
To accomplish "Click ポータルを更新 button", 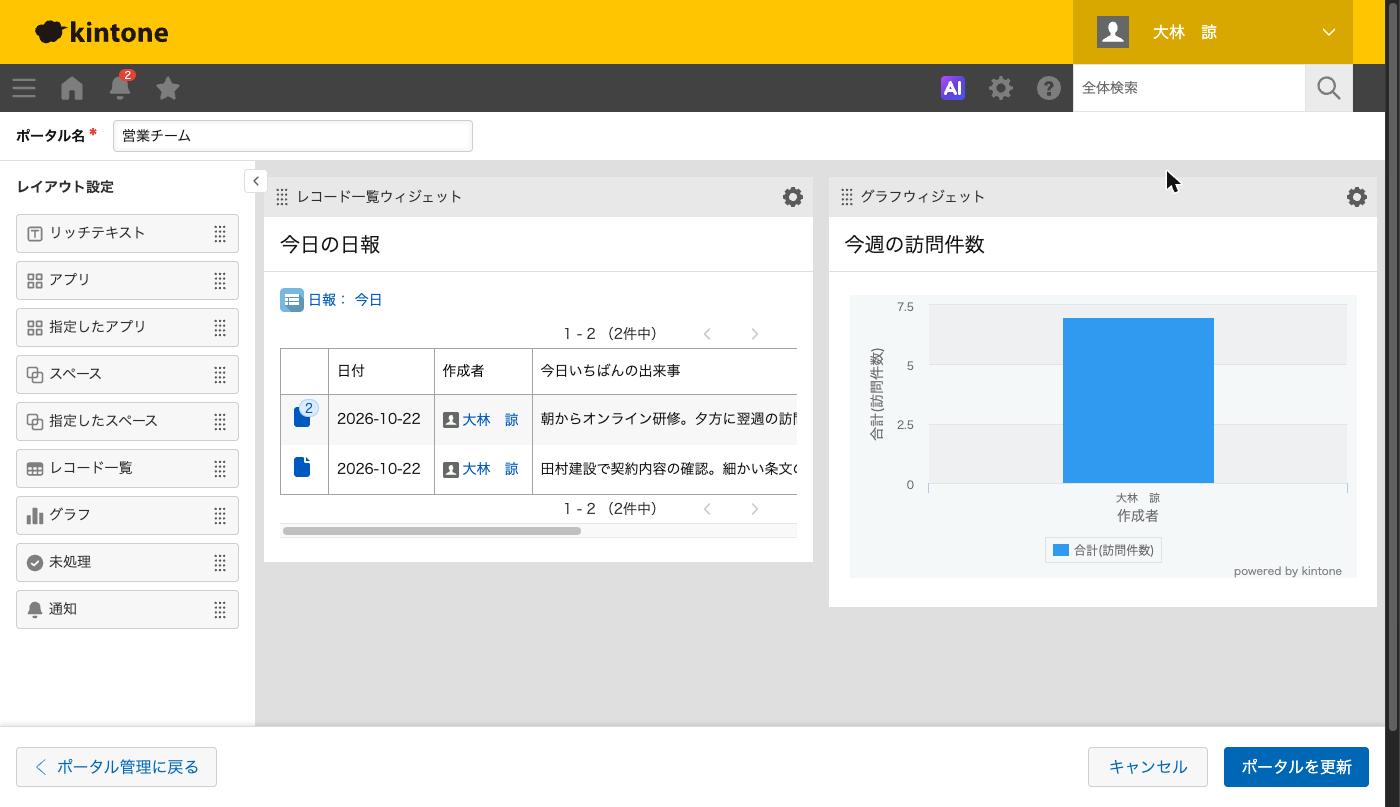I will pos(1296,767).
